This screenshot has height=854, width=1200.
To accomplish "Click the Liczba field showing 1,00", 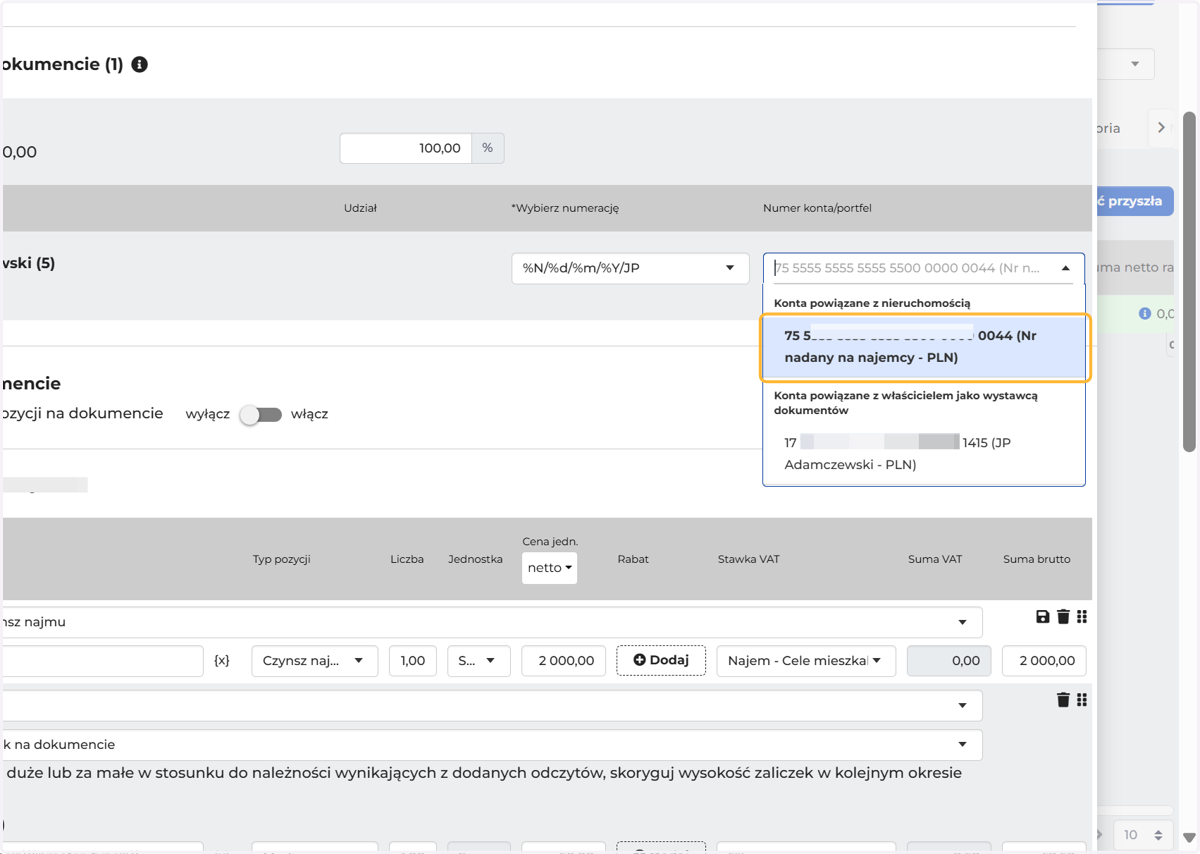I will pyautogui.click(x=413, y=661).
